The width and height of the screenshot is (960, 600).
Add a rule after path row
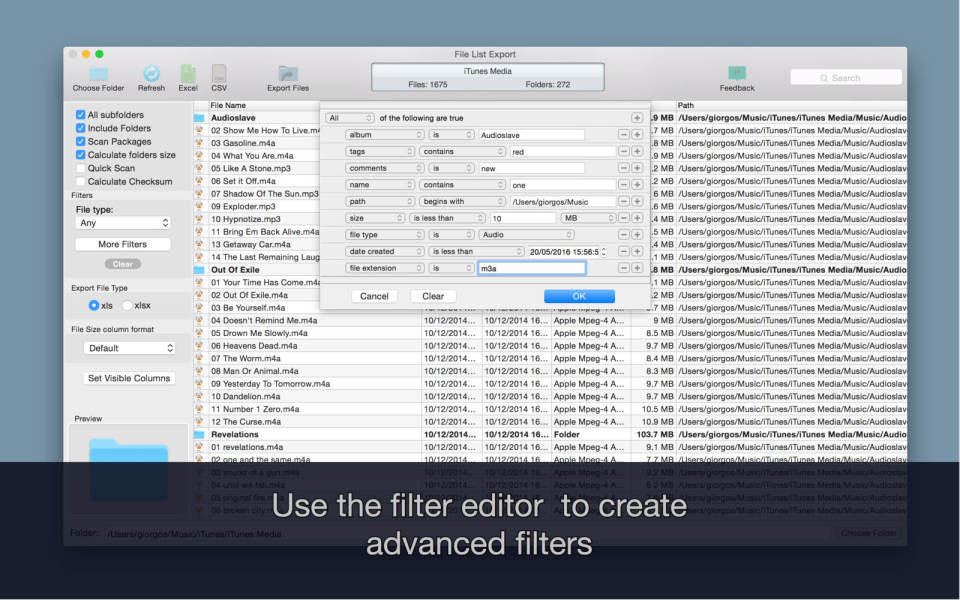point(637,201)
